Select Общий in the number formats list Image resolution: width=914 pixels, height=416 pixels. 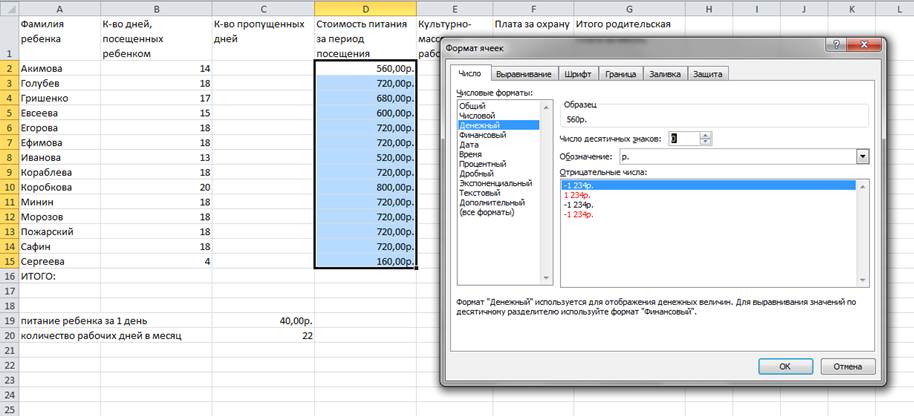coord(499,106)
